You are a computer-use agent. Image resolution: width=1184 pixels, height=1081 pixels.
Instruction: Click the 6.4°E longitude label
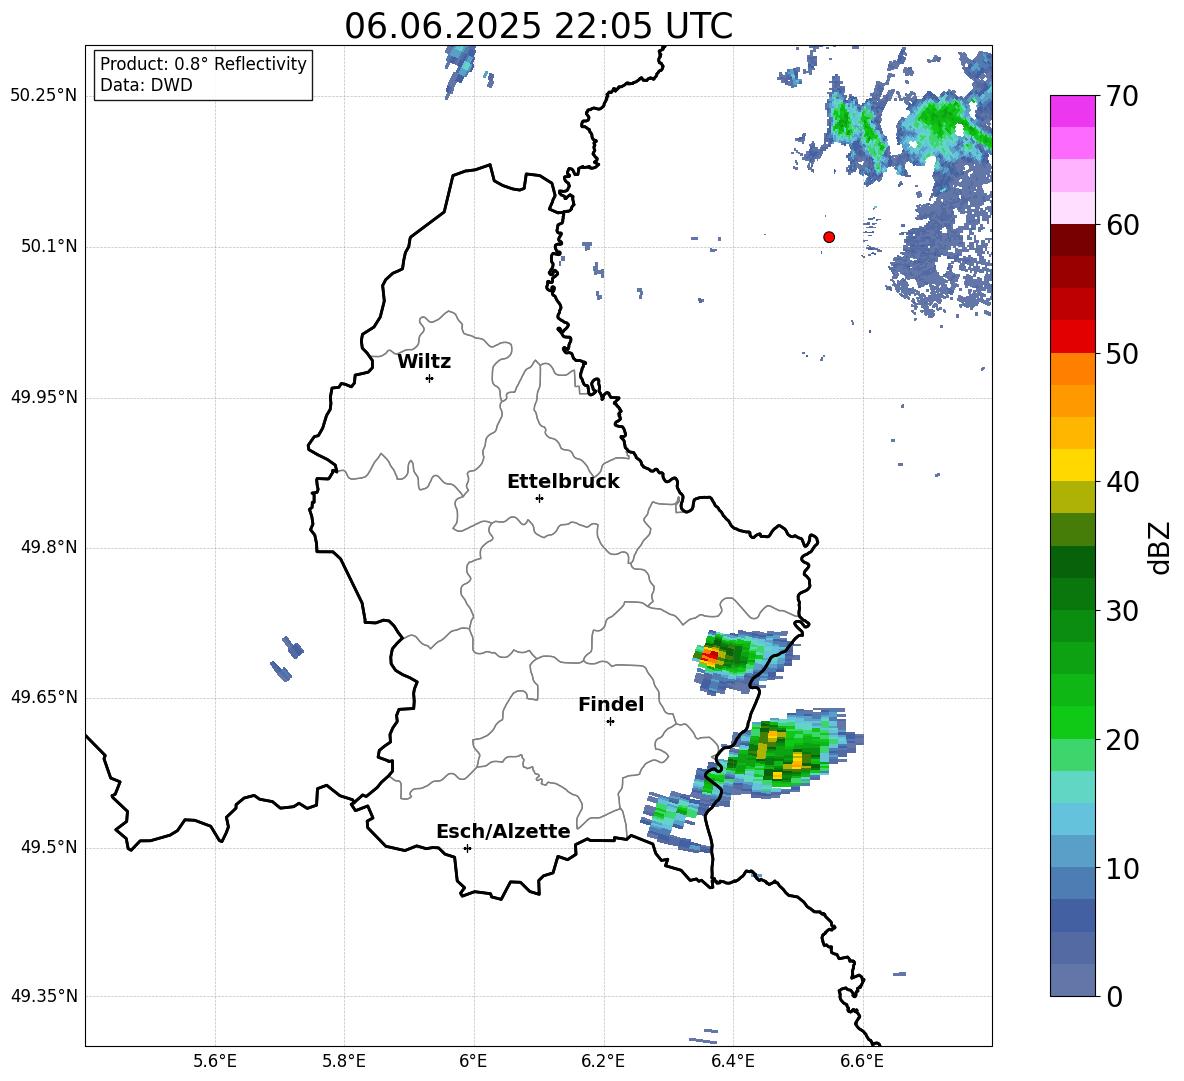pyautogui.click(x=732, y=1061)
